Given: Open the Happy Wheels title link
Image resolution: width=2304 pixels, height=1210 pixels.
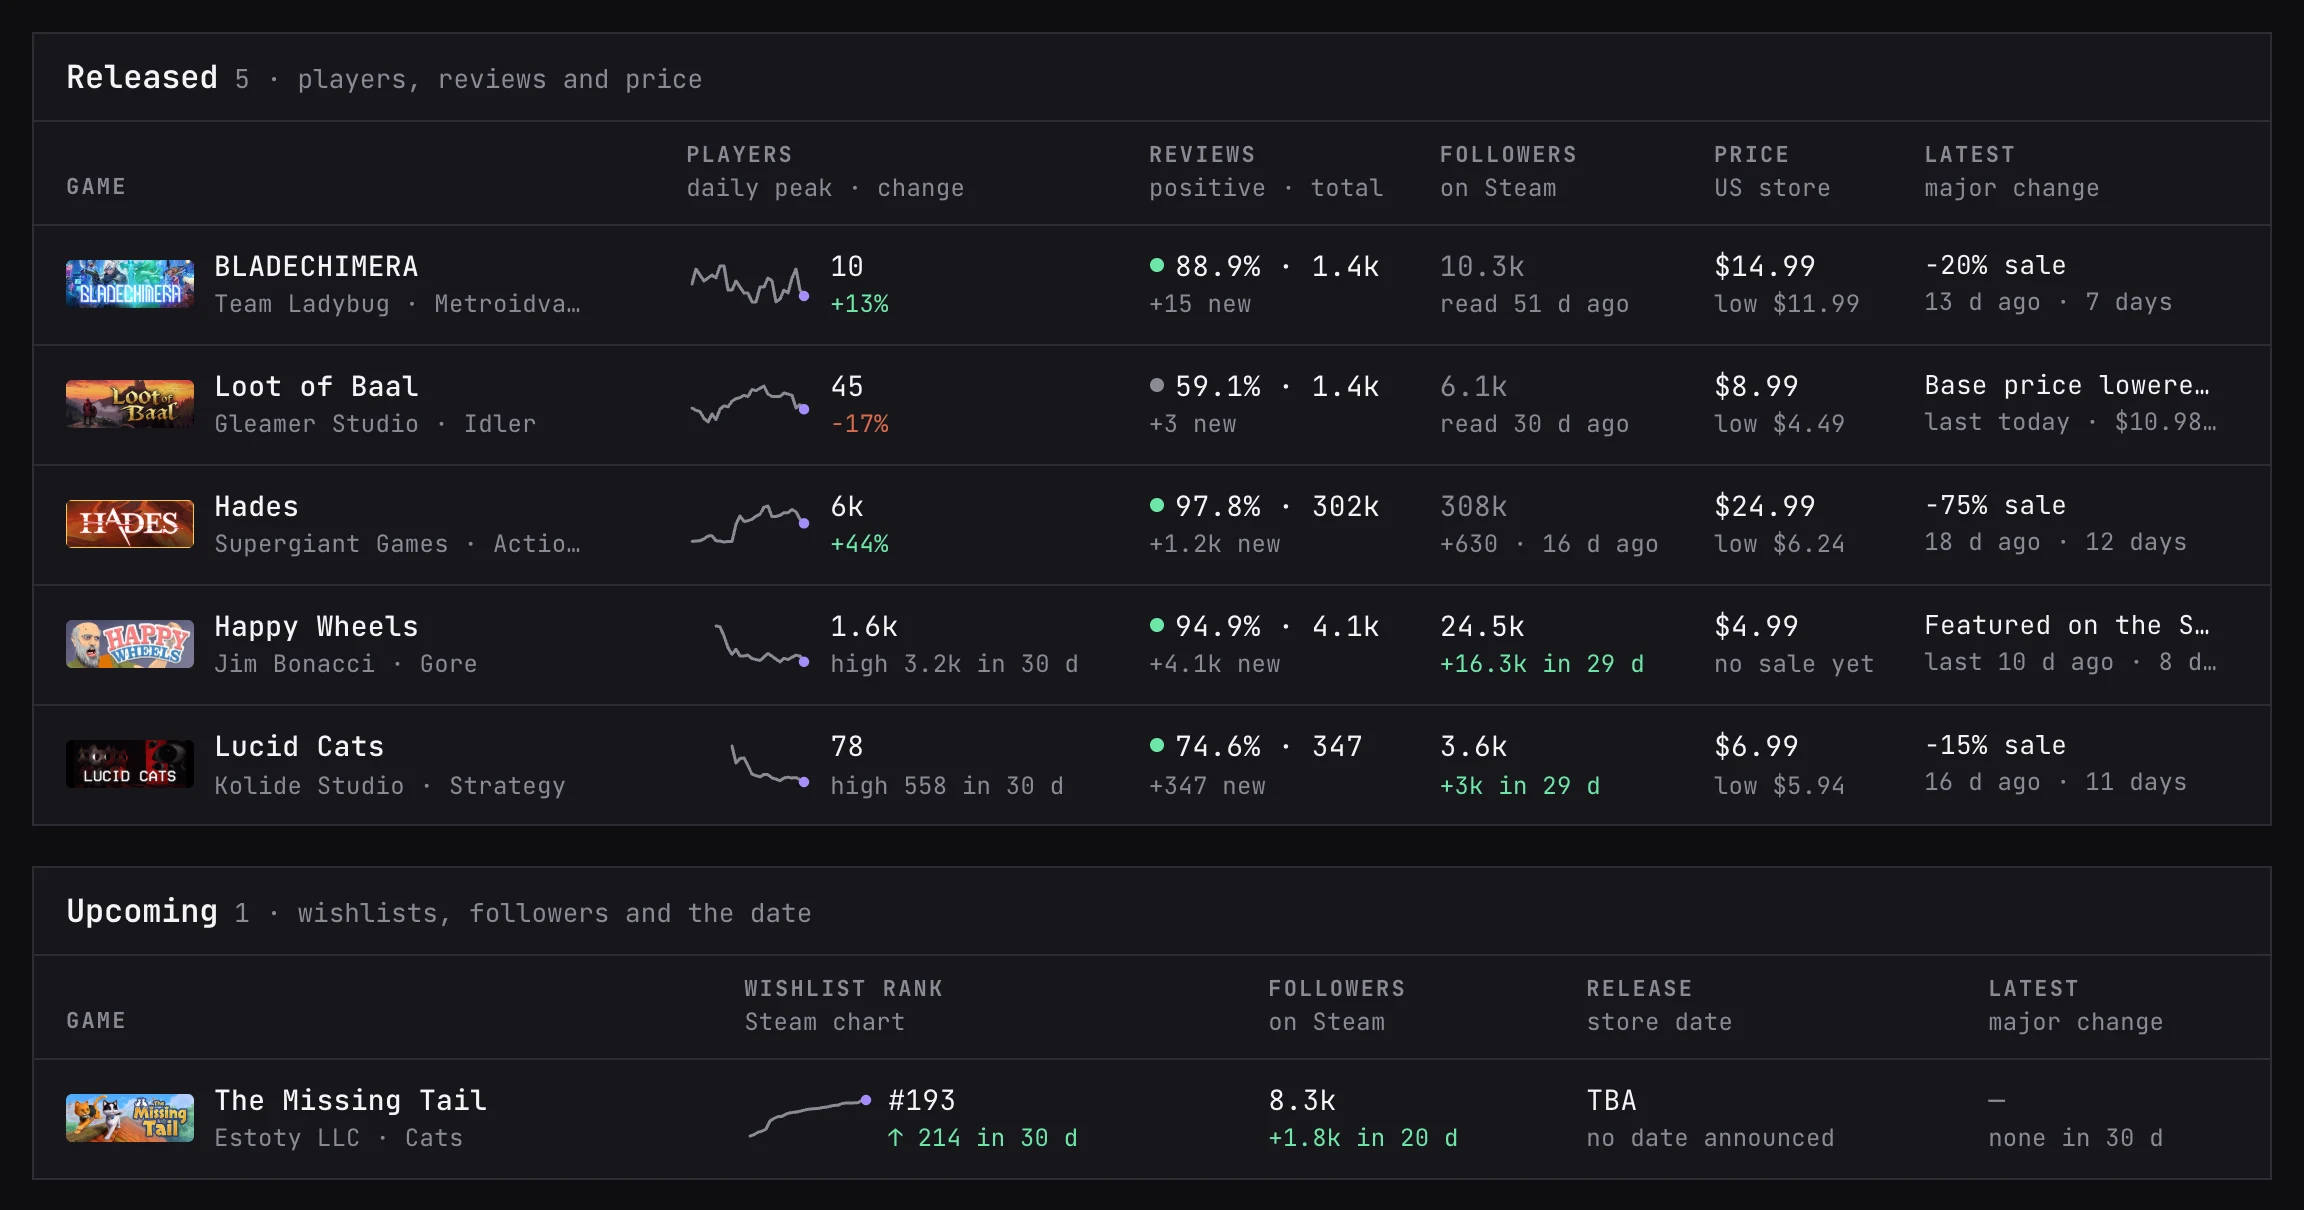Looking at the screenshot, I should tap(316, 626).
